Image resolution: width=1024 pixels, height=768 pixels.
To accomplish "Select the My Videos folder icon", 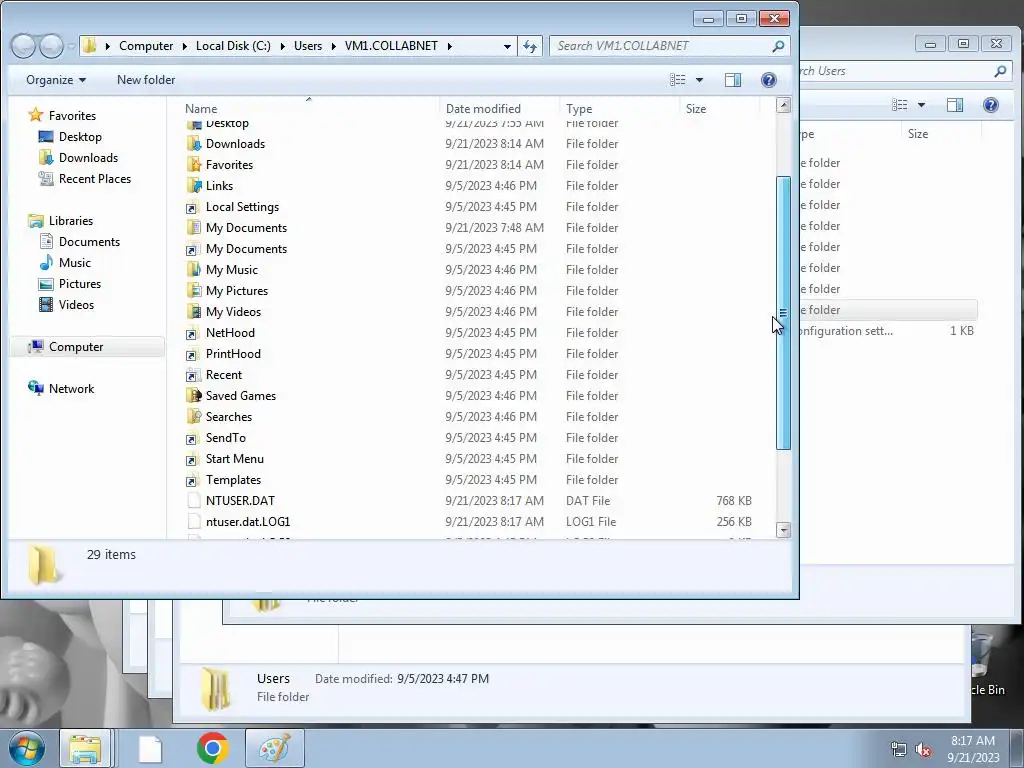I will 193,312.
